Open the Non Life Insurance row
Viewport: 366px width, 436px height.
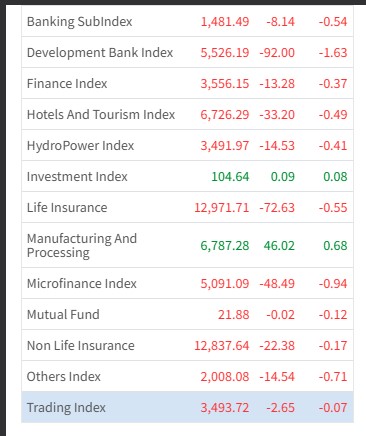click(187, 345)
